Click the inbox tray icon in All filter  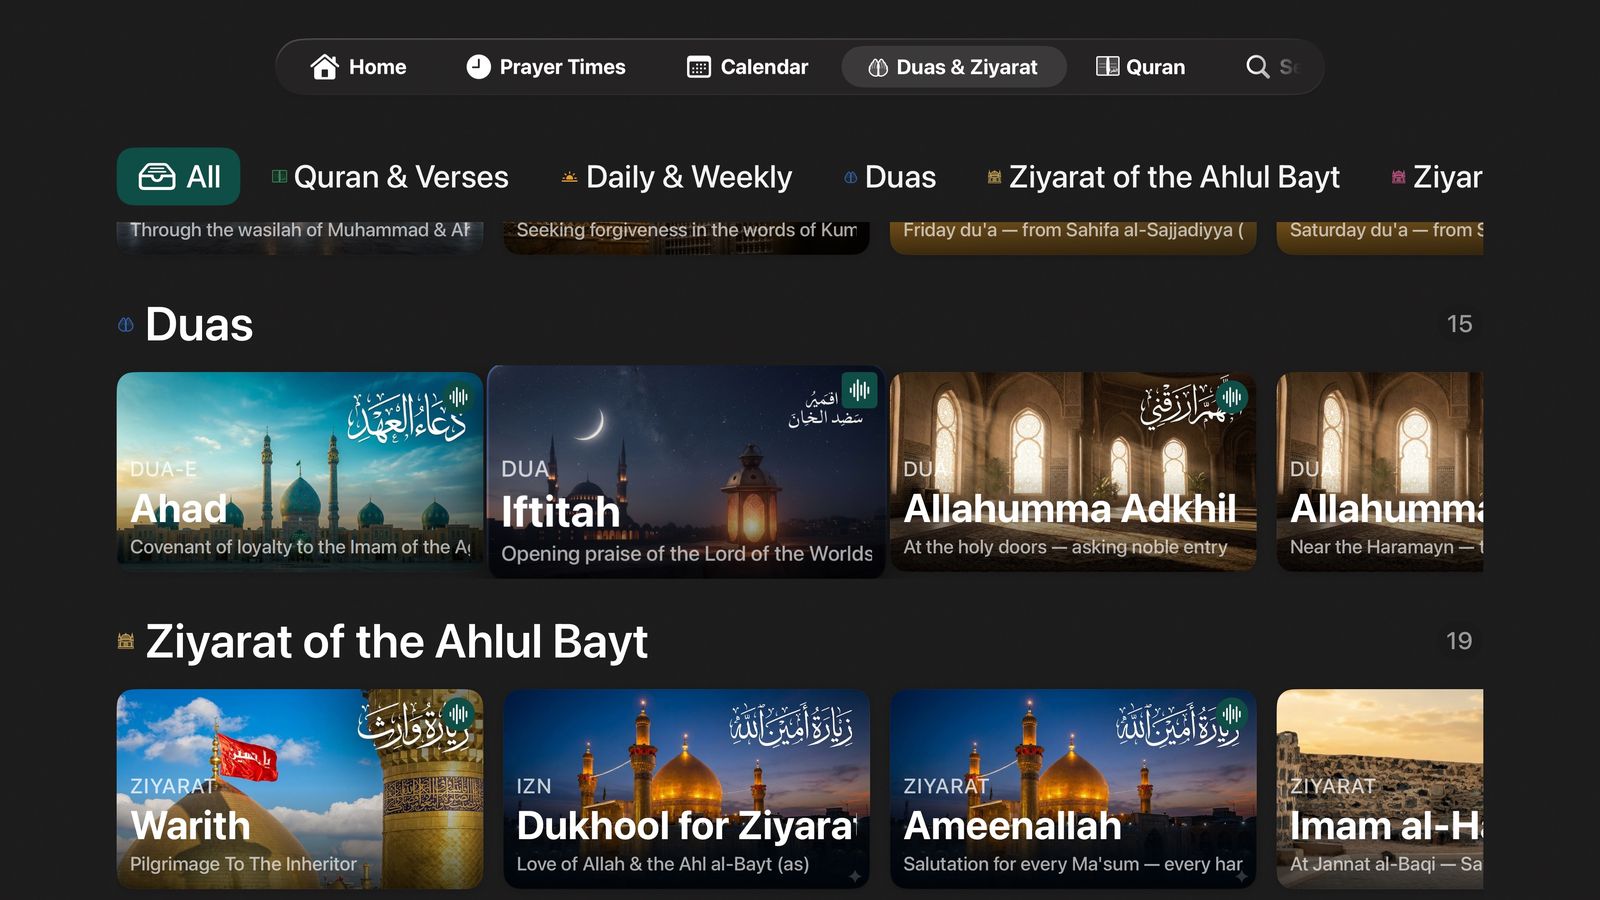[156, 177]
